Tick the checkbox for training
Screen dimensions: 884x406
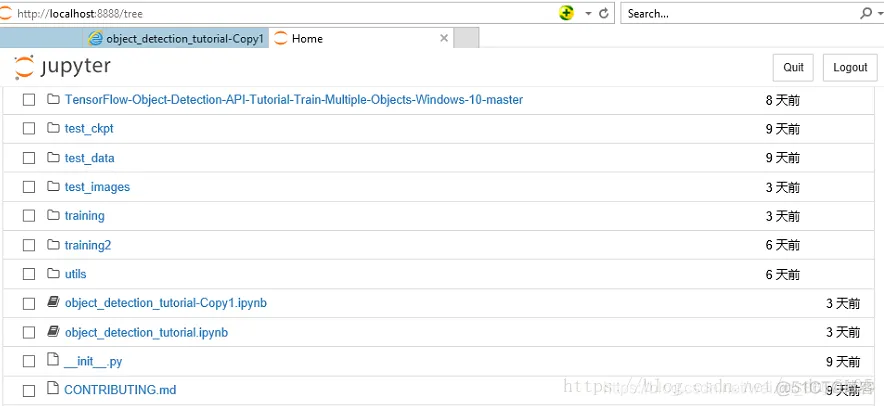(29, 216)
